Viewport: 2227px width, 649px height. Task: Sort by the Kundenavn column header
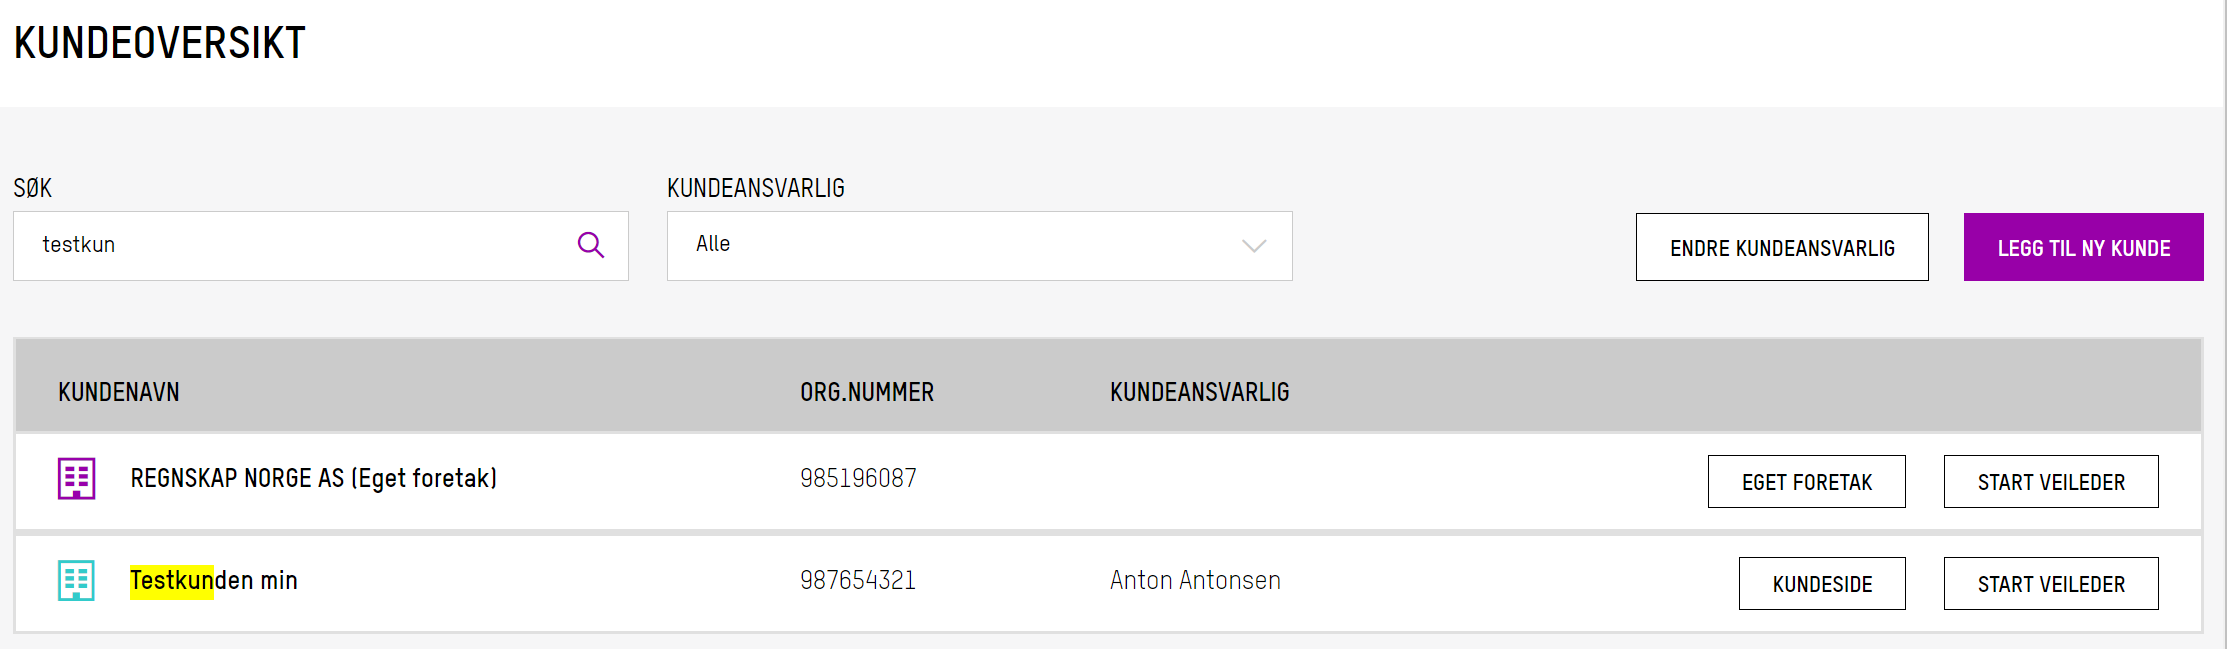(x=119, y=392)
